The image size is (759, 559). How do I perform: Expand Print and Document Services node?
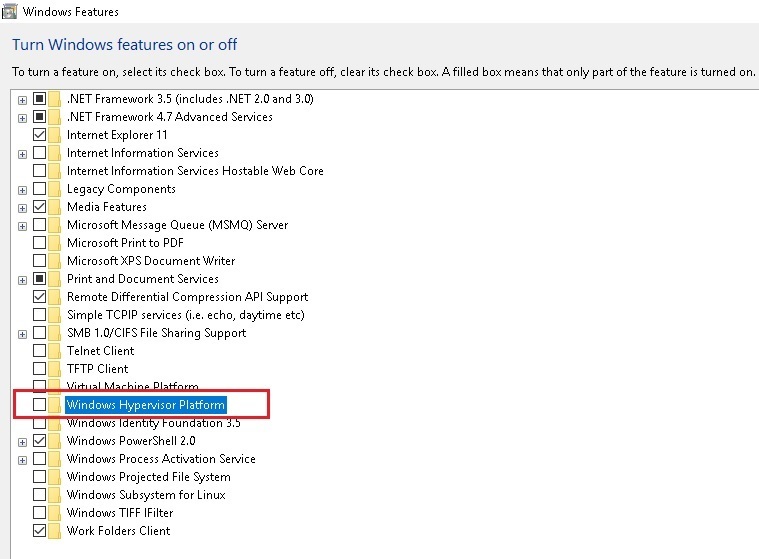(x=22, y=280)
